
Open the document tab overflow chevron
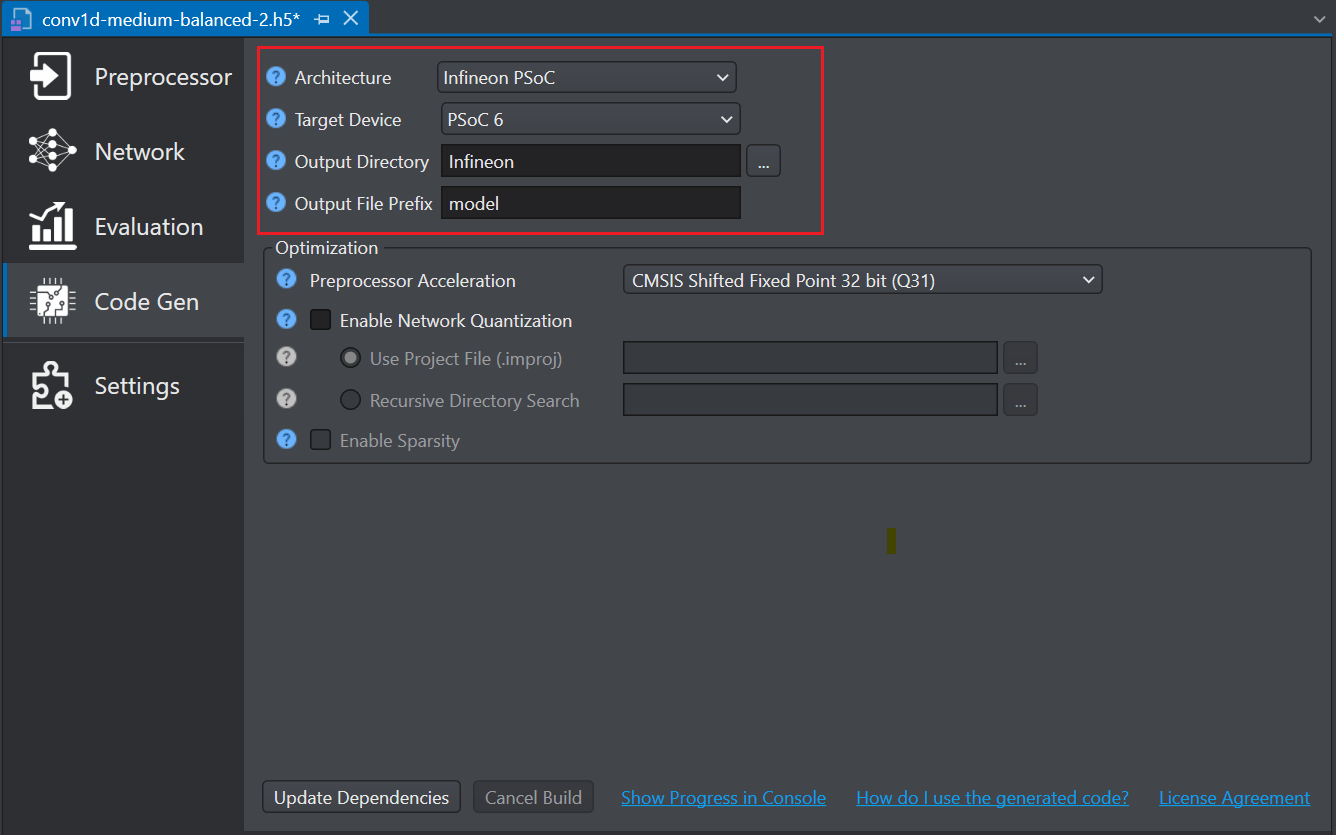coord(1319,18)
